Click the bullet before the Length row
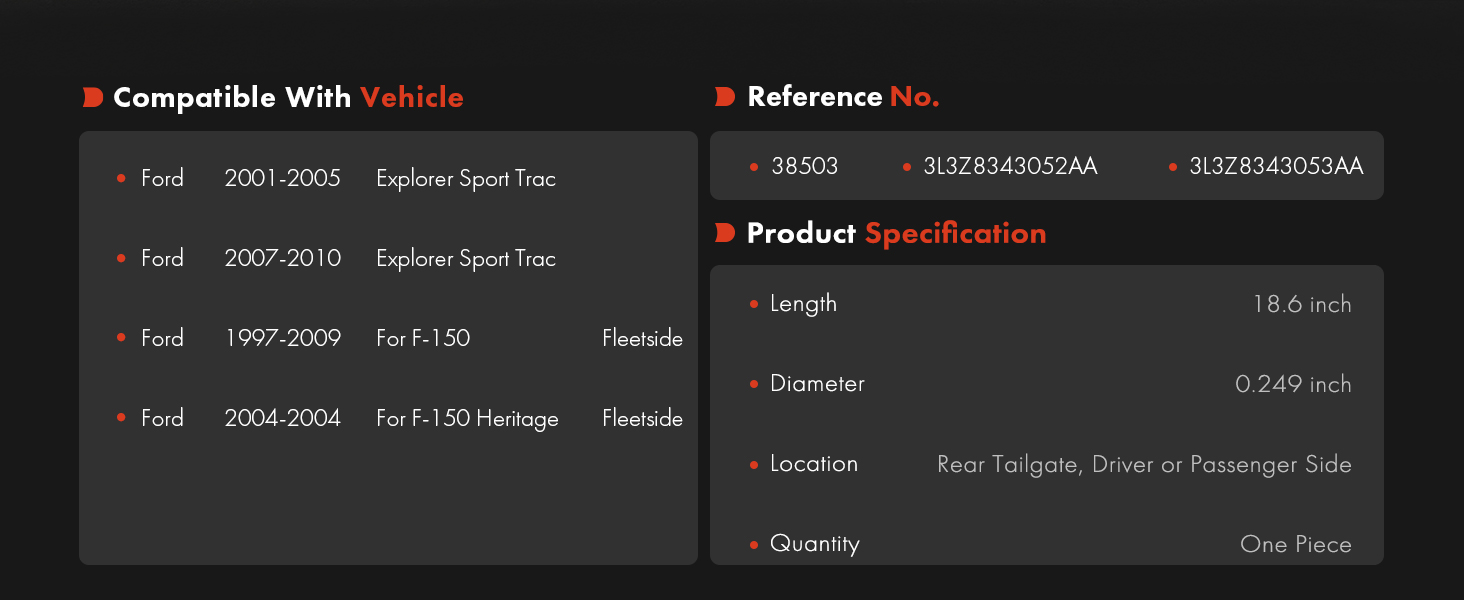Viewport: 1464px width, 600px height. 754,304
